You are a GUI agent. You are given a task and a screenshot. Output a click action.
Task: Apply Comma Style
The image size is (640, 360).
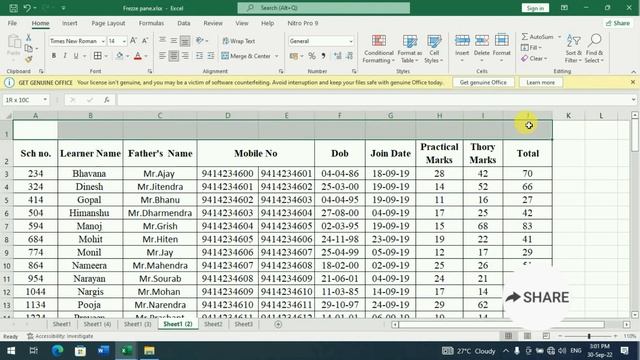(323, 56)
